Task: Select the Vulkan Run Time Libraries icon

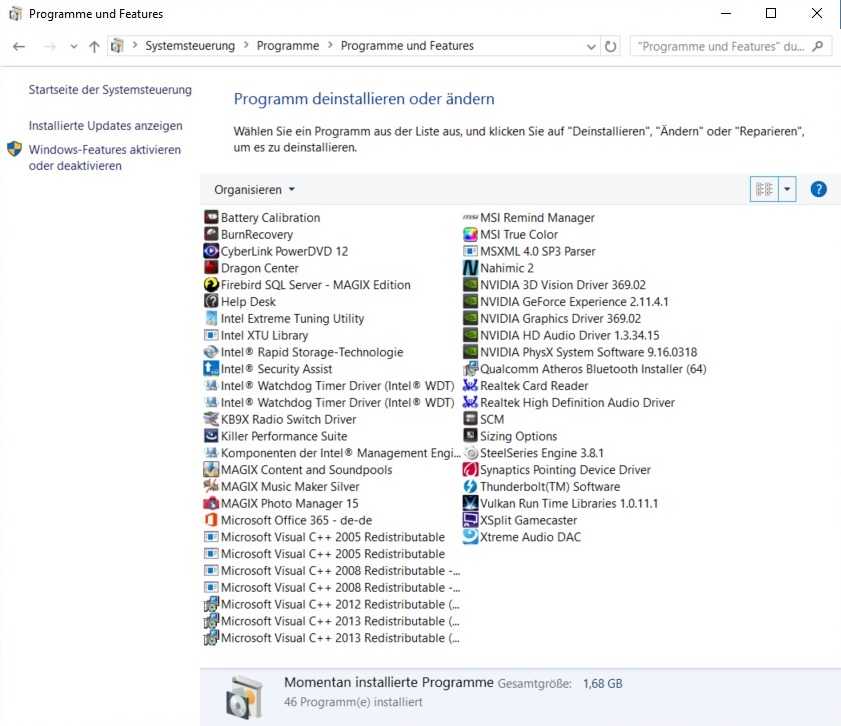Action: [470, 503]
